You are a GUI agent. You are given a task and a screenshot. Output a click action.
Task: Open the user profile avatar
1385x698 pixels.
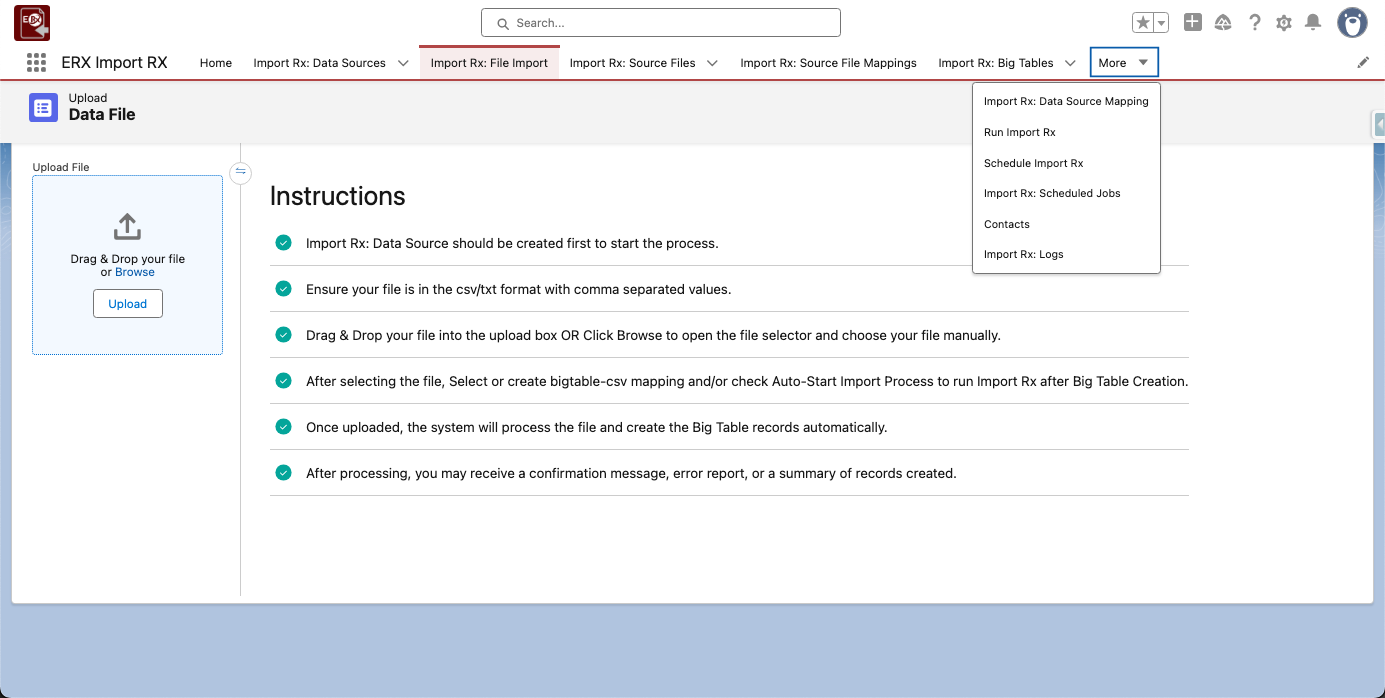coord(1352,23)
